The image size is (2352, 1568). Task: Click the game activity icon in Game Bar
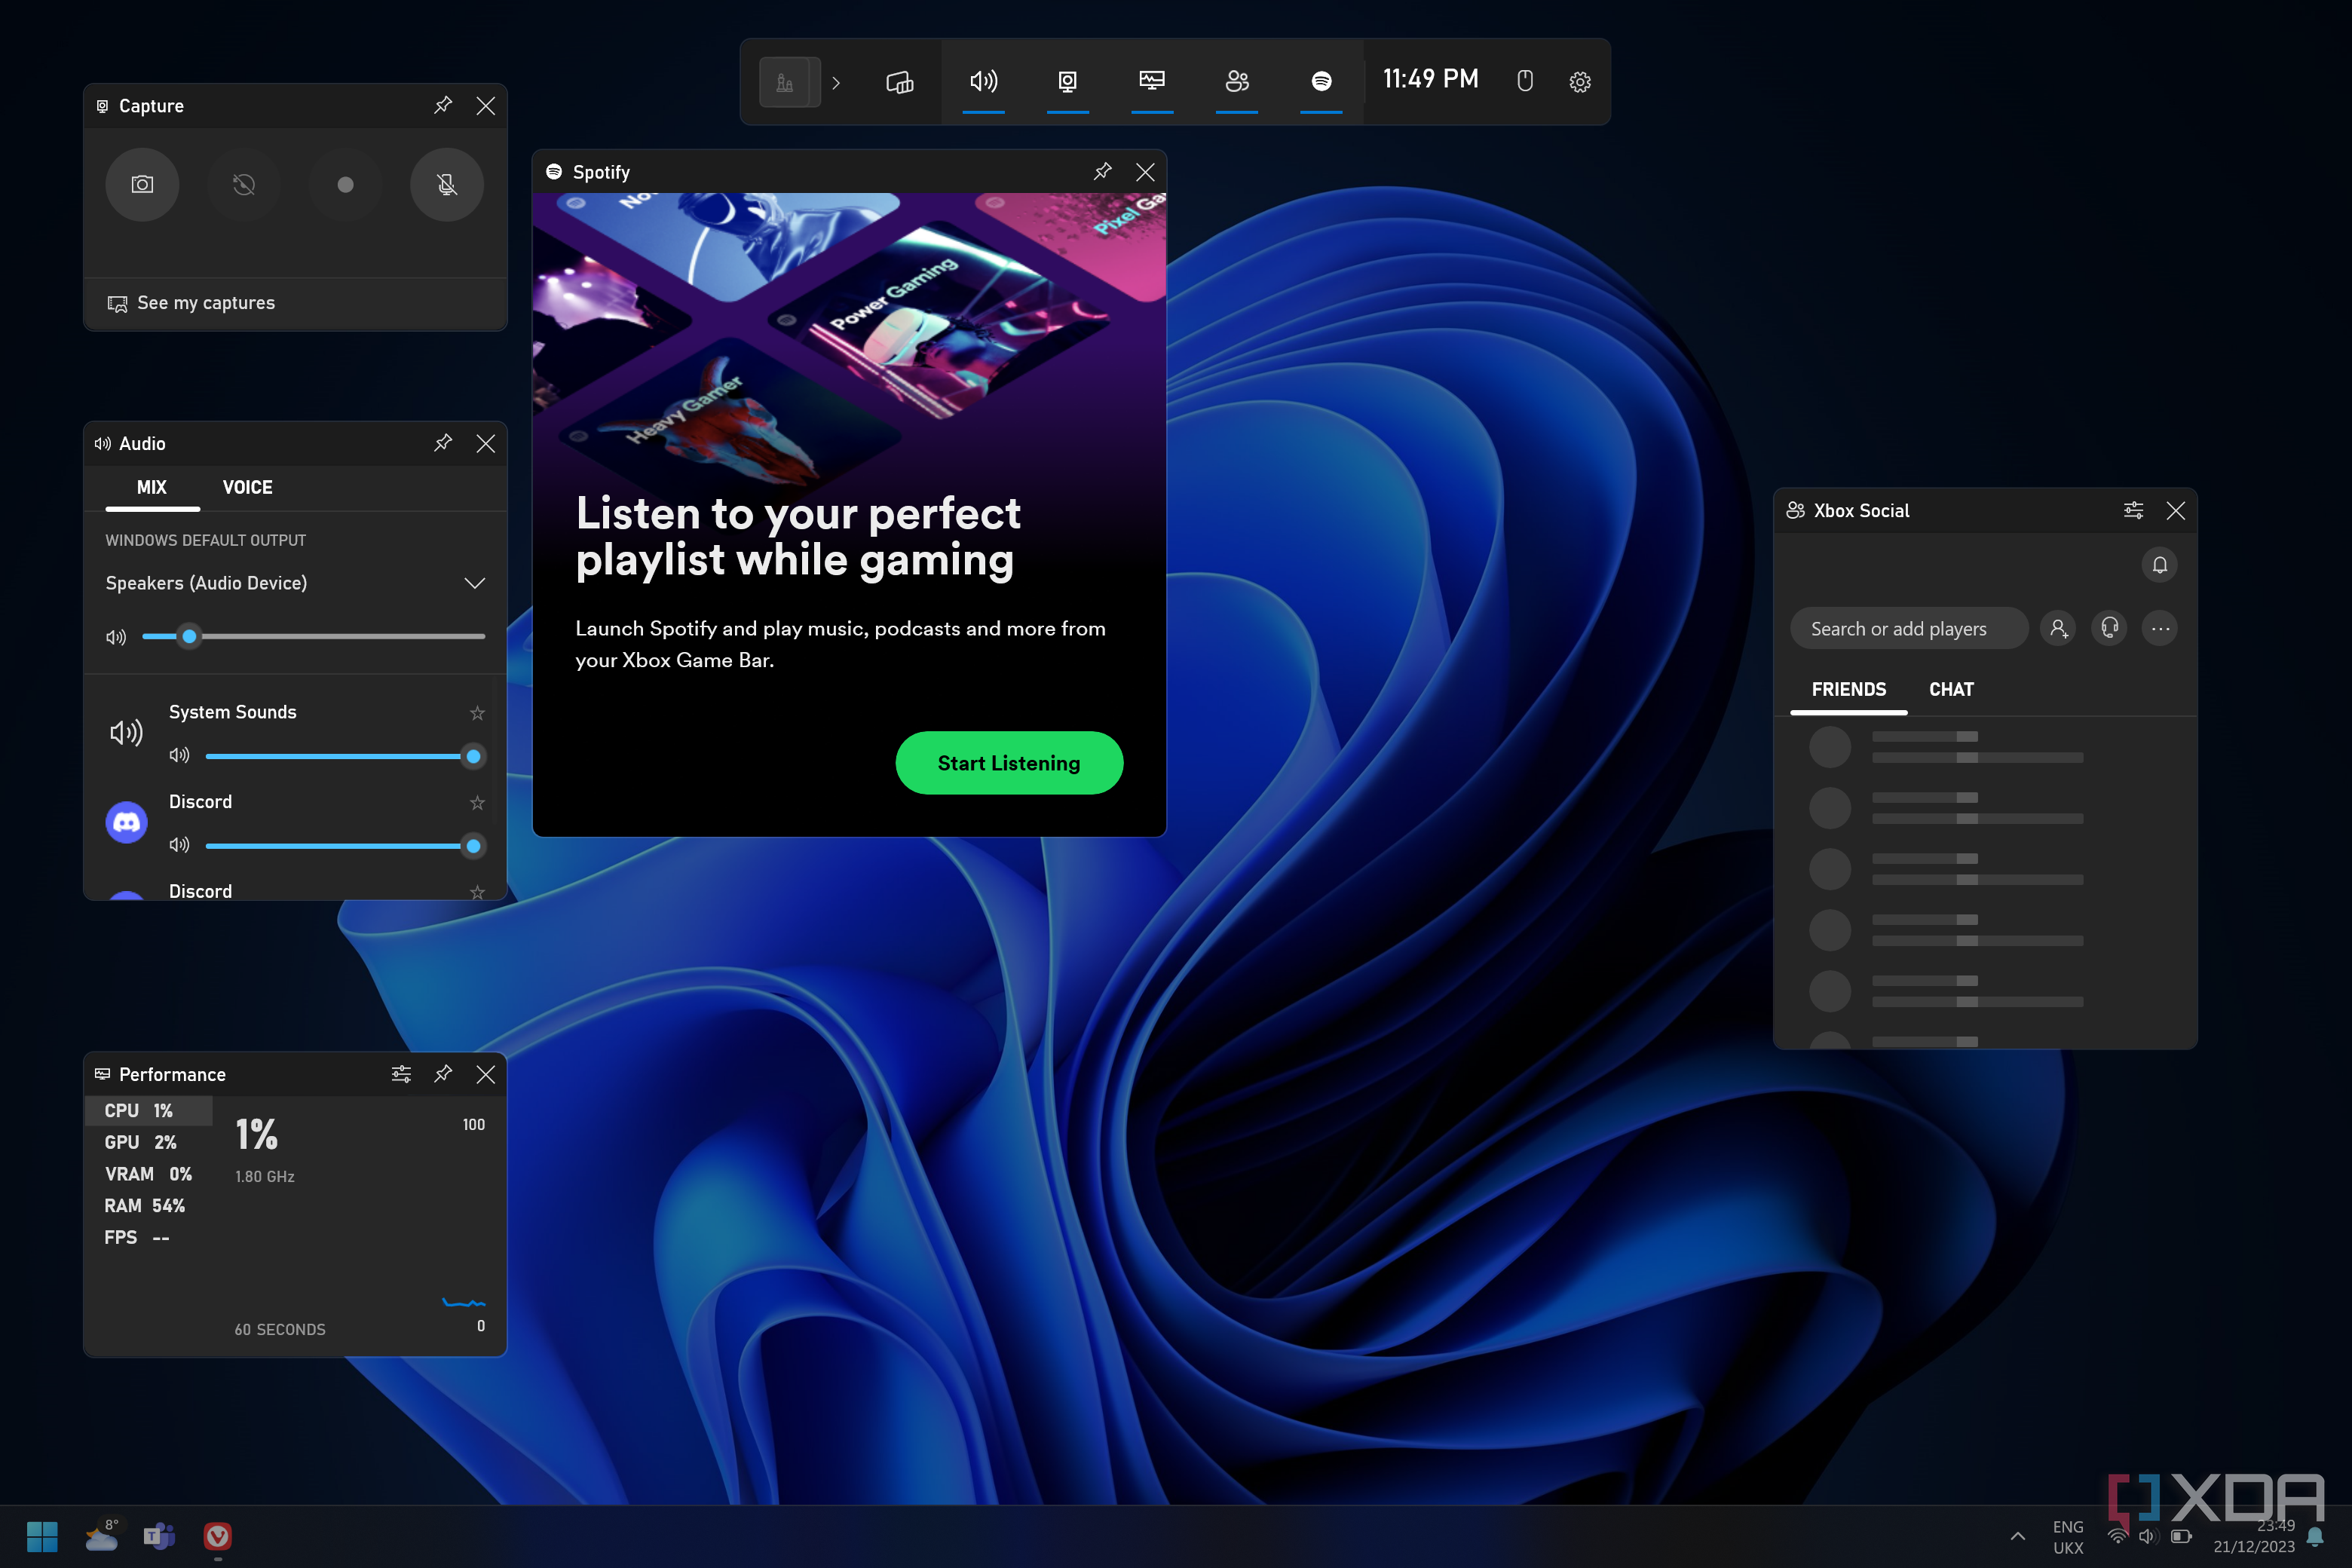click(x=790, y=82)
